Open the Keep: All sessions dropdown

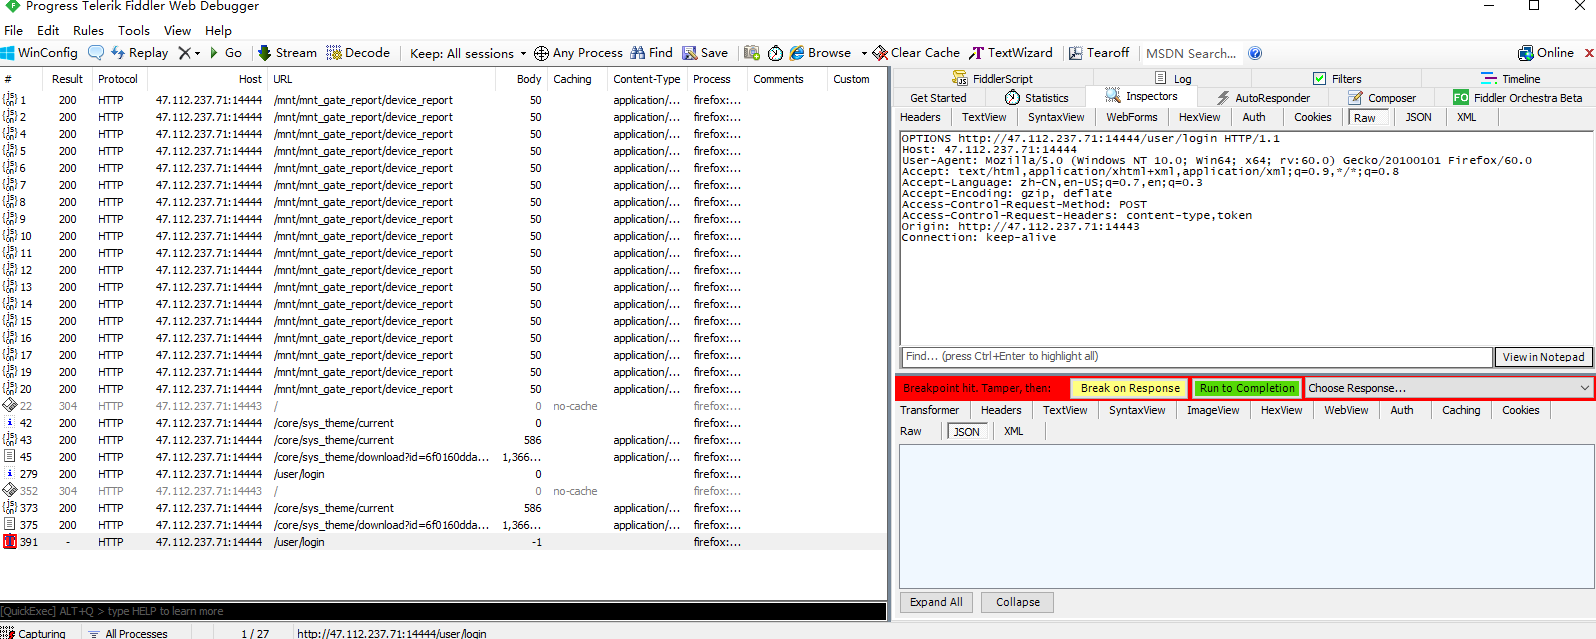pyautogui.click(x=468, y=53)
